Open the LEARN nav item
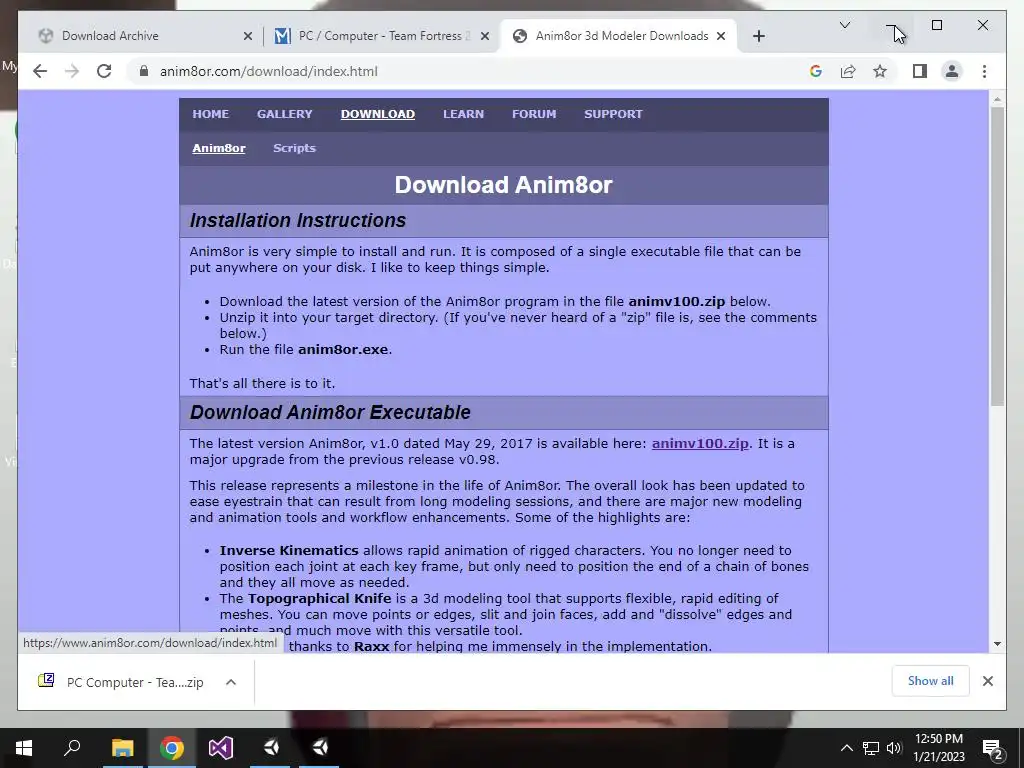This screenshot has width=1024, height=768. 463,114
